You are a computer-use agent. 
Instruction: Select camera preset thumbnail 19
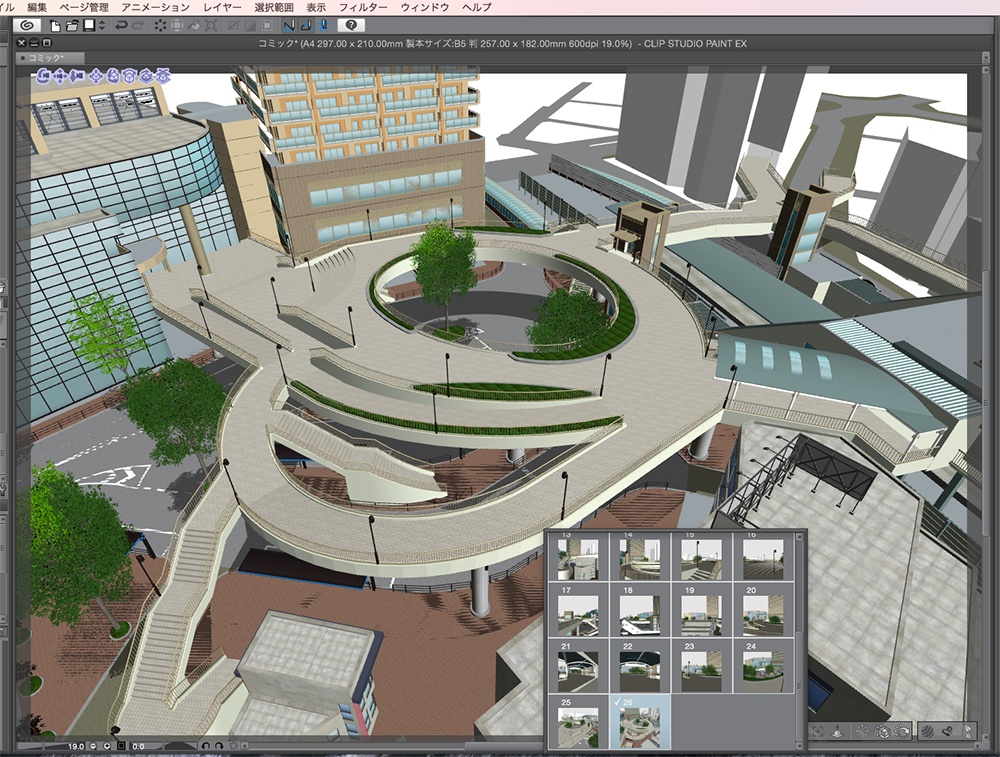[702, 610]
